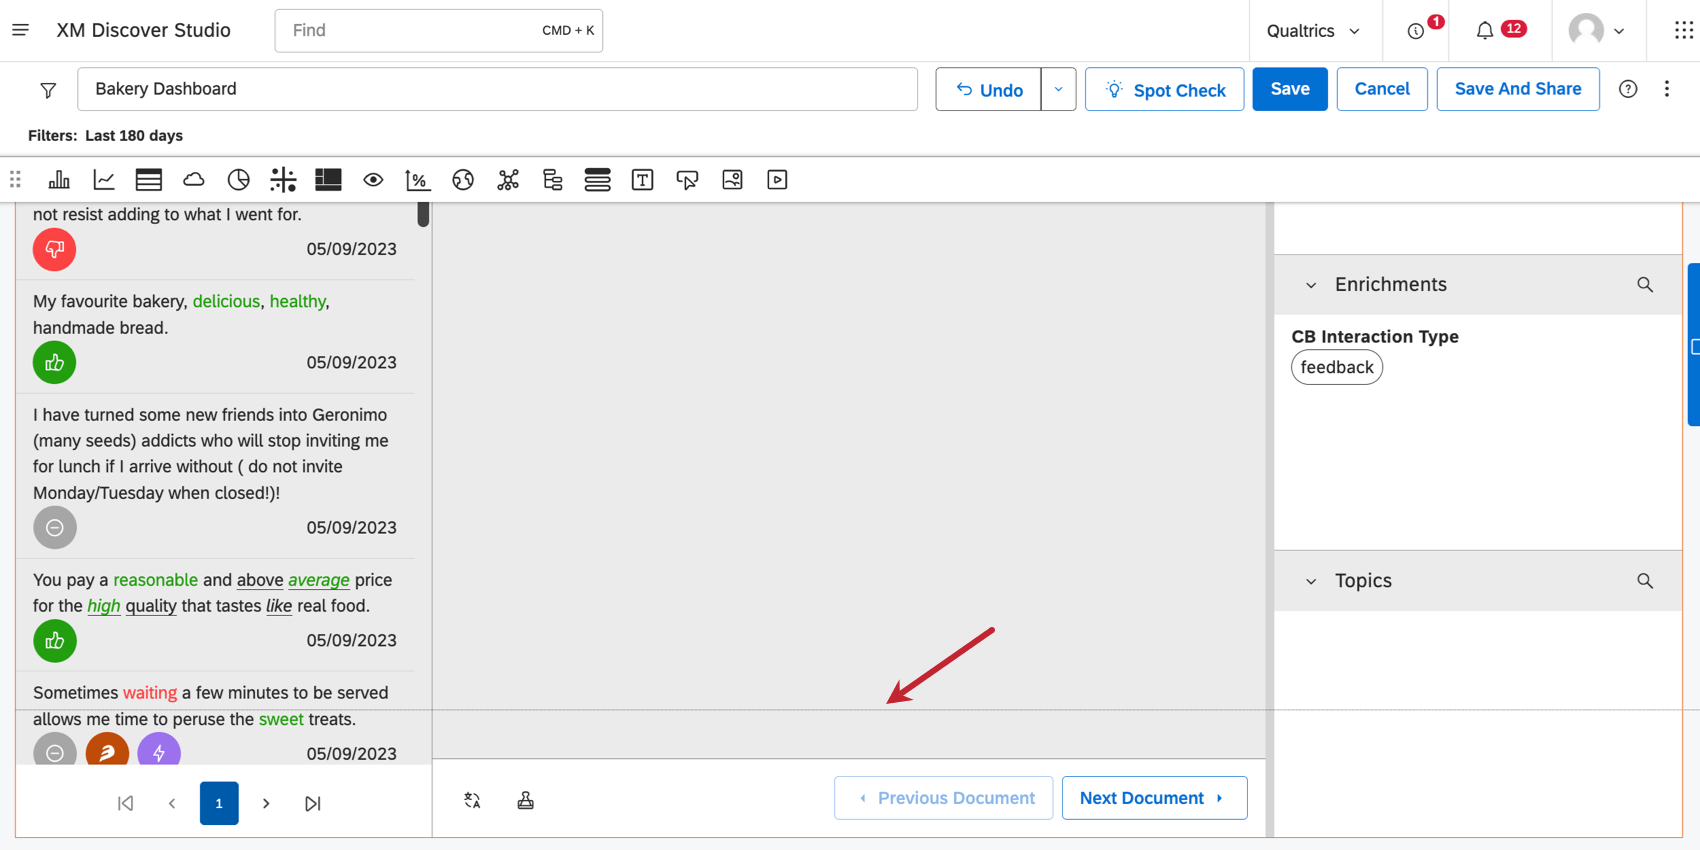Click the Next Document button
The image size is (1700, 850).
(x=1154, y=798)
